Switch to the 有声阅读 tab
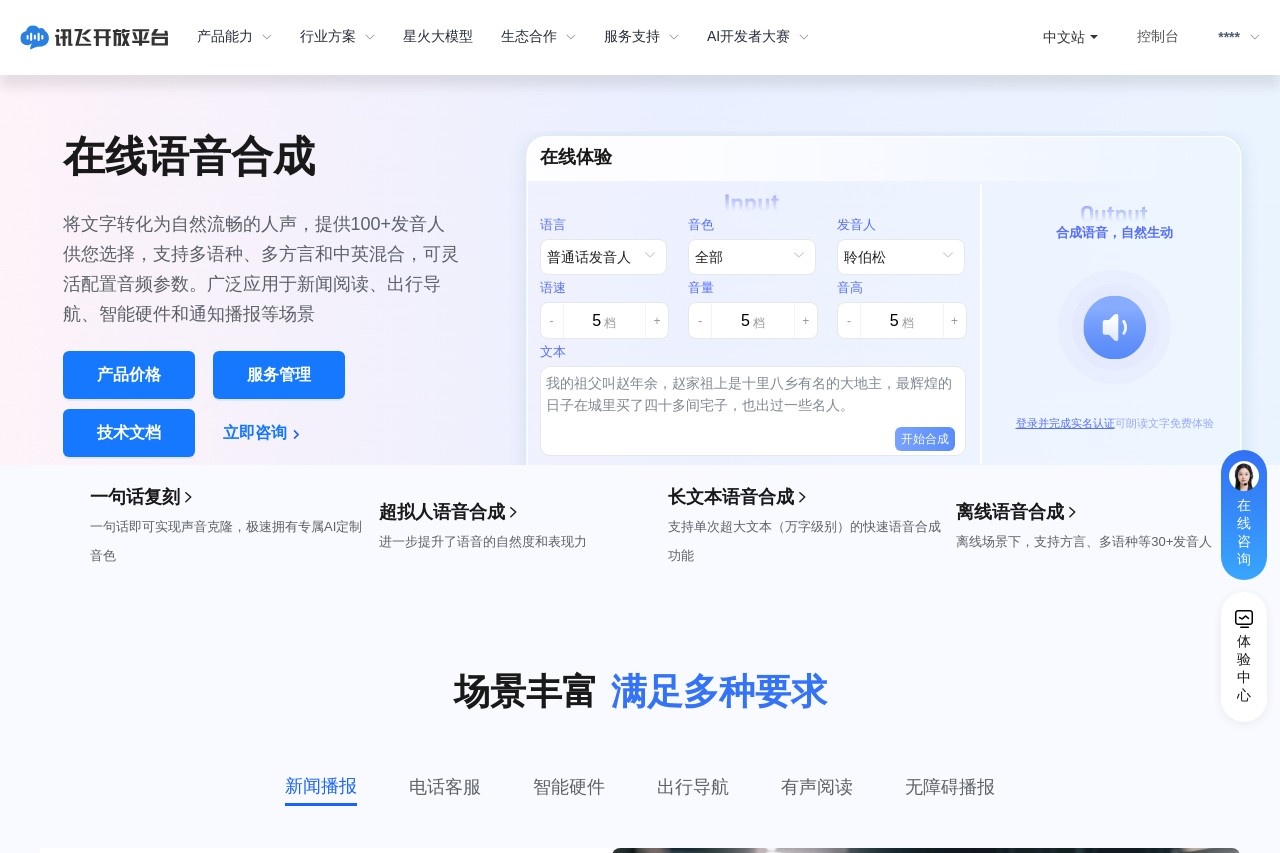The height and width of the screenshot is (853, 1280). [x=817, y=787]
